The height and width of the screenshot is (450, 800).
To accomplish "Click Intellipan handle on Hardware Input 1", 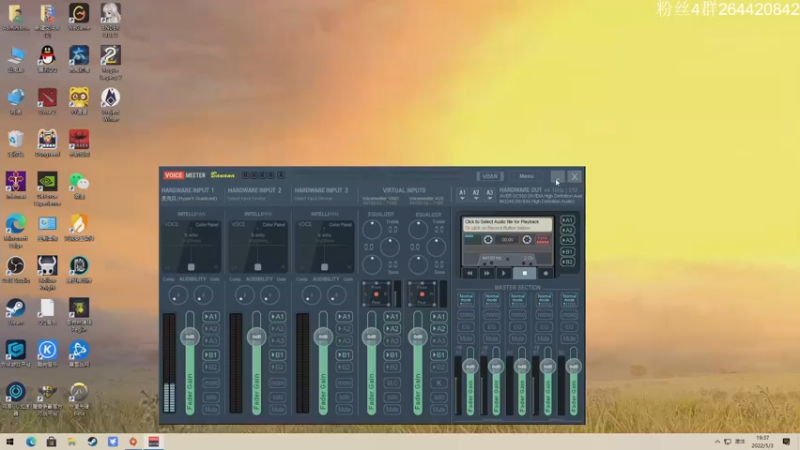I will (191, 267).
